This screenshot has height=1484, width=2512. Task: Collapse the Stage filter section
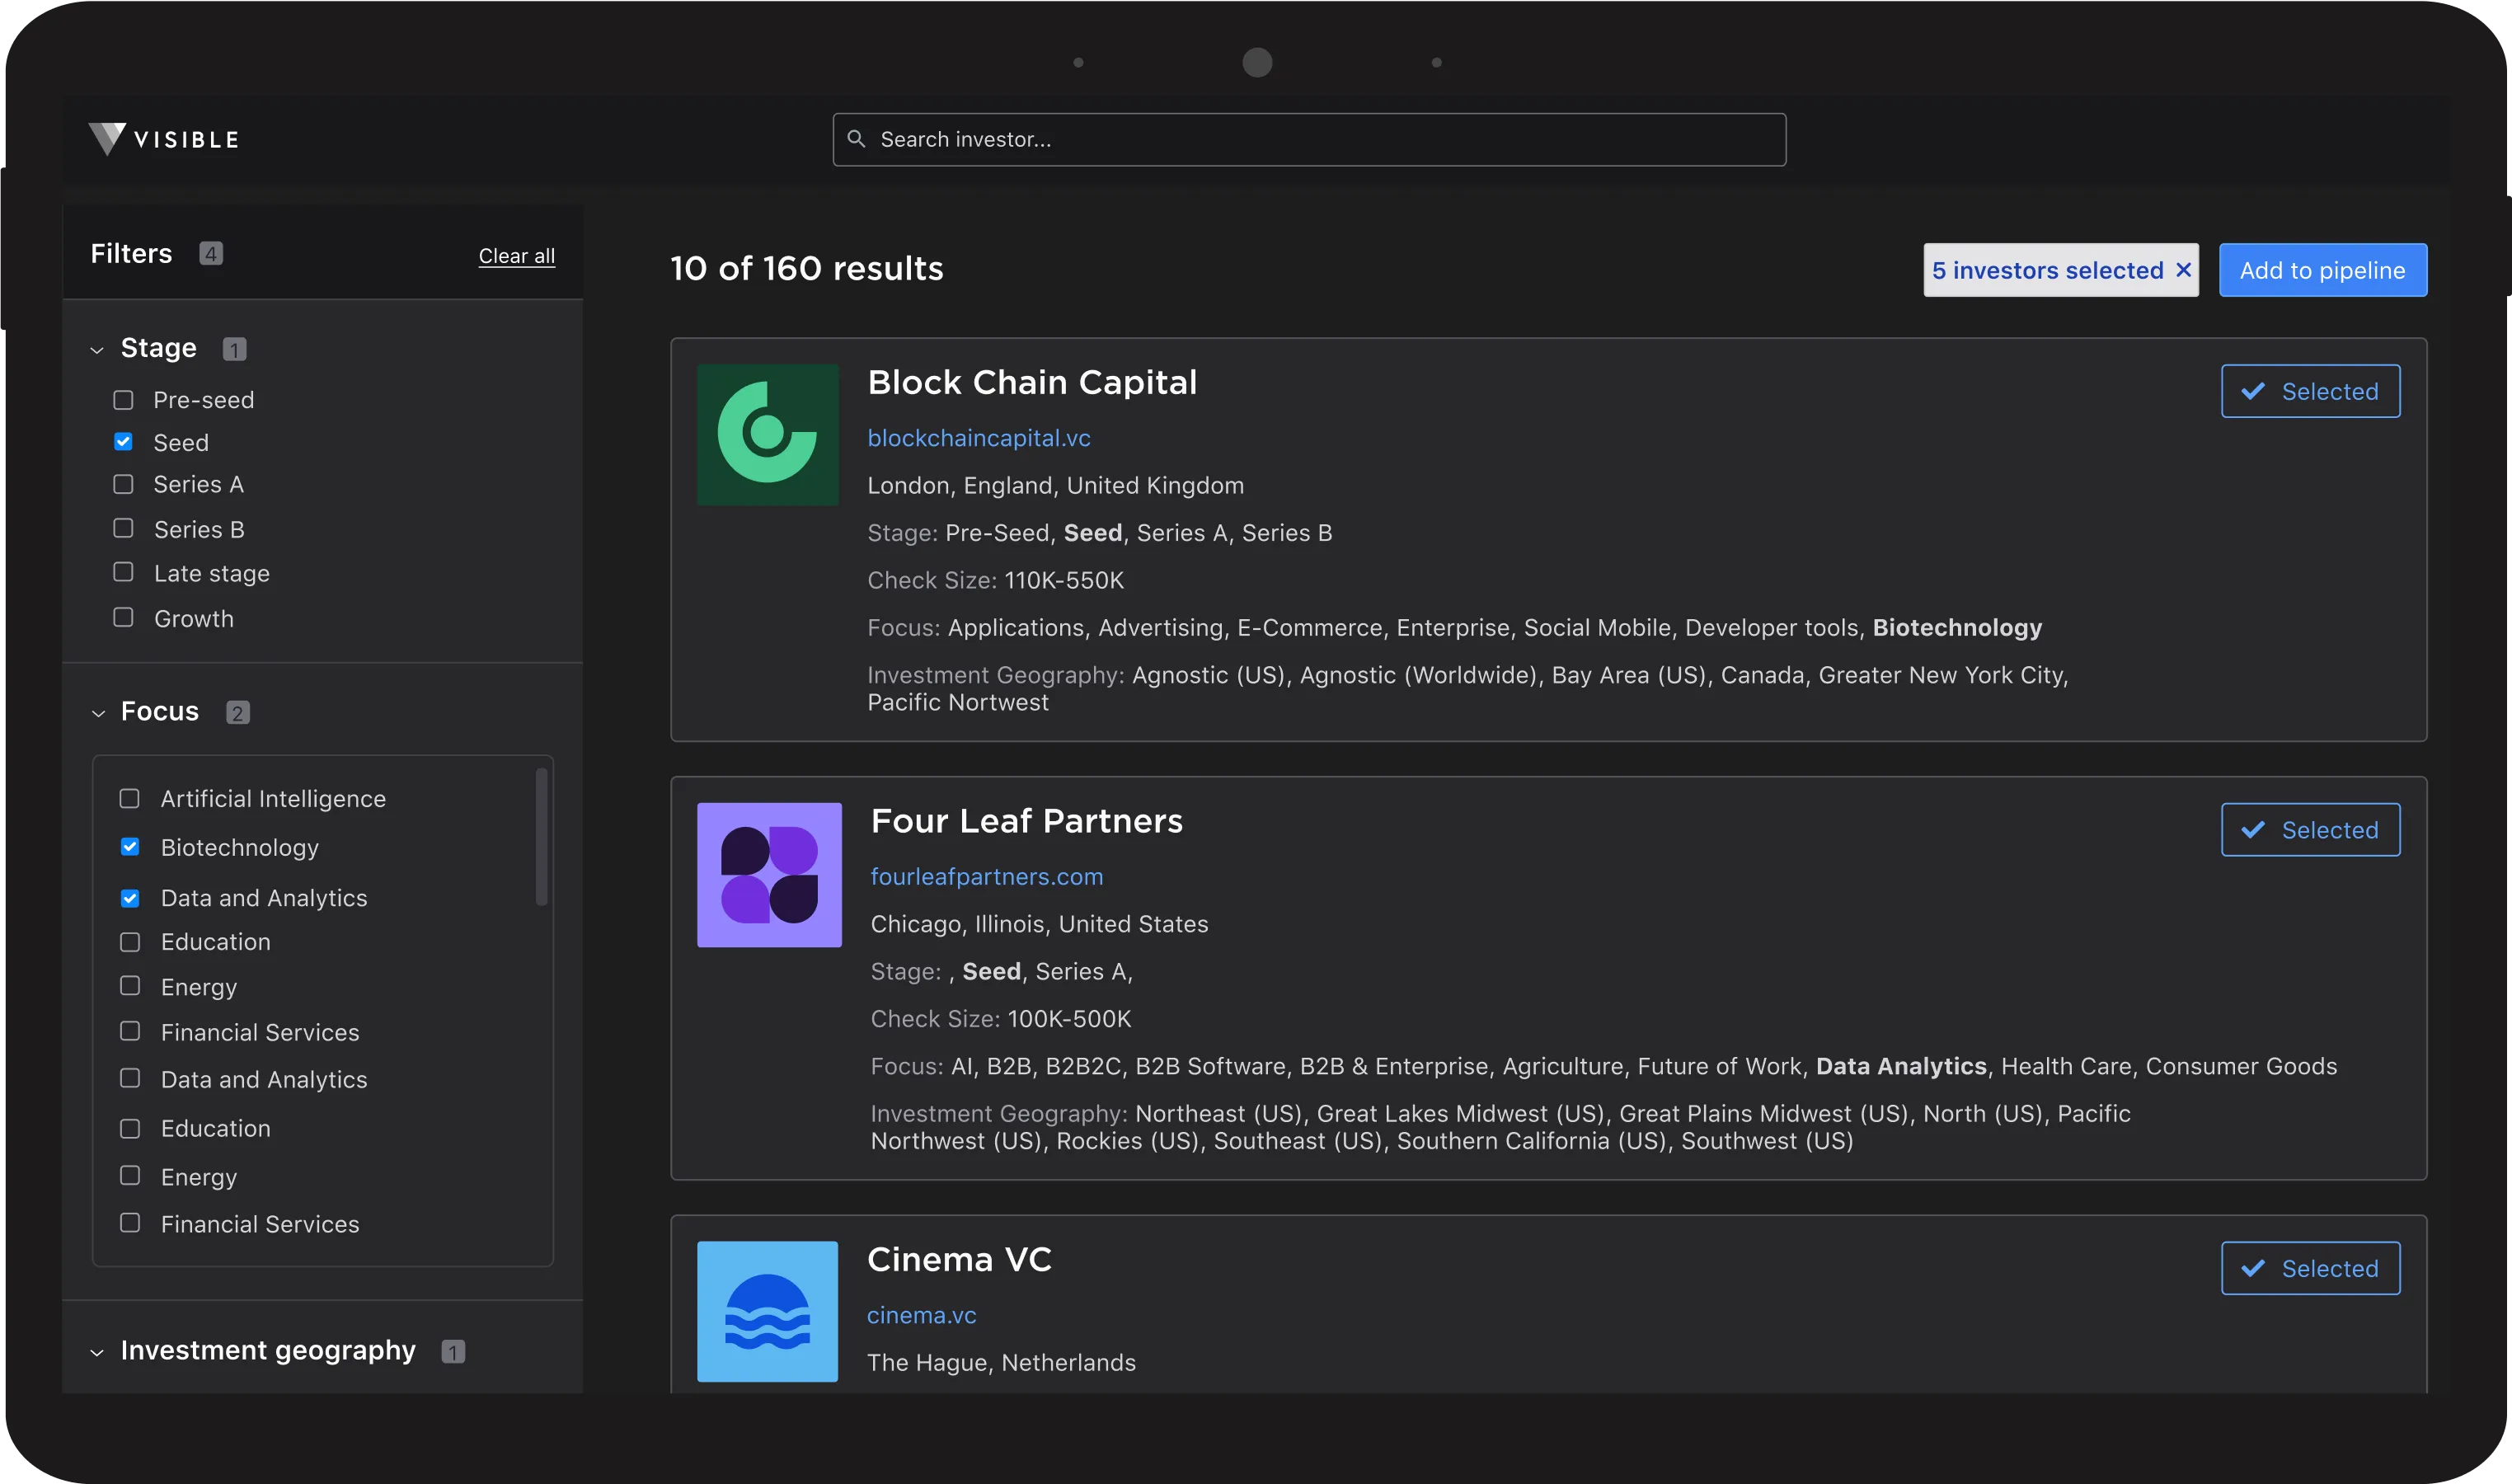[x=97, y=349]
